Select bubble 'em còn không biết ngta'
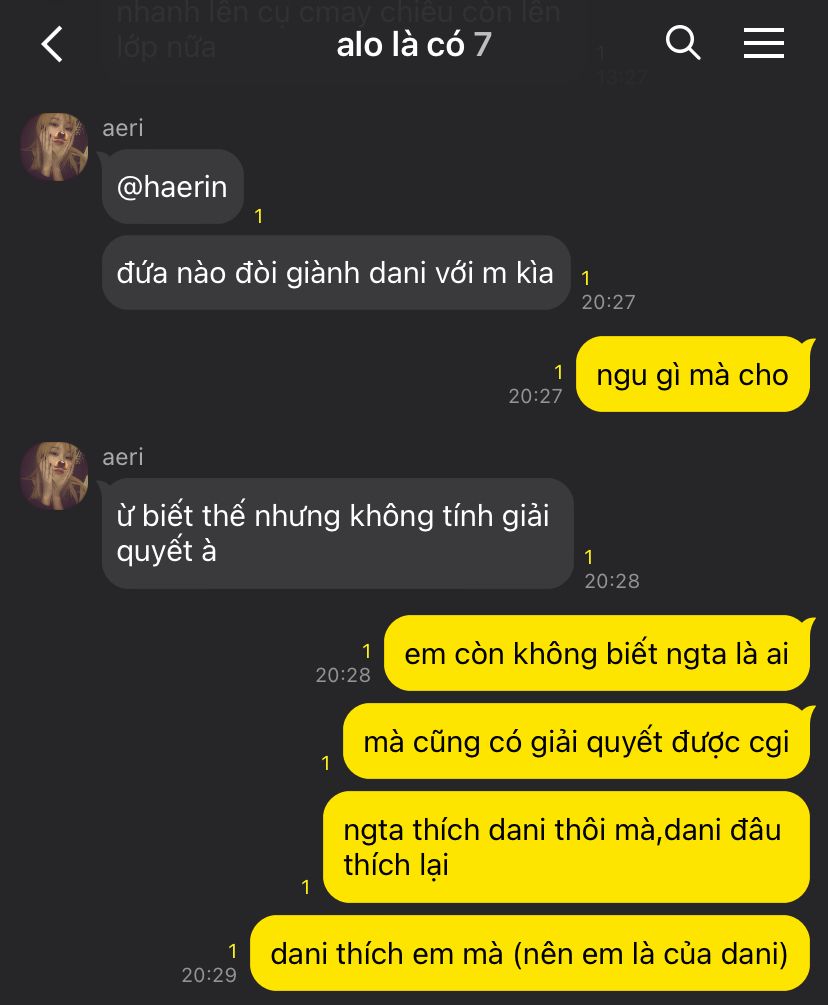 (x=597, y=654)
